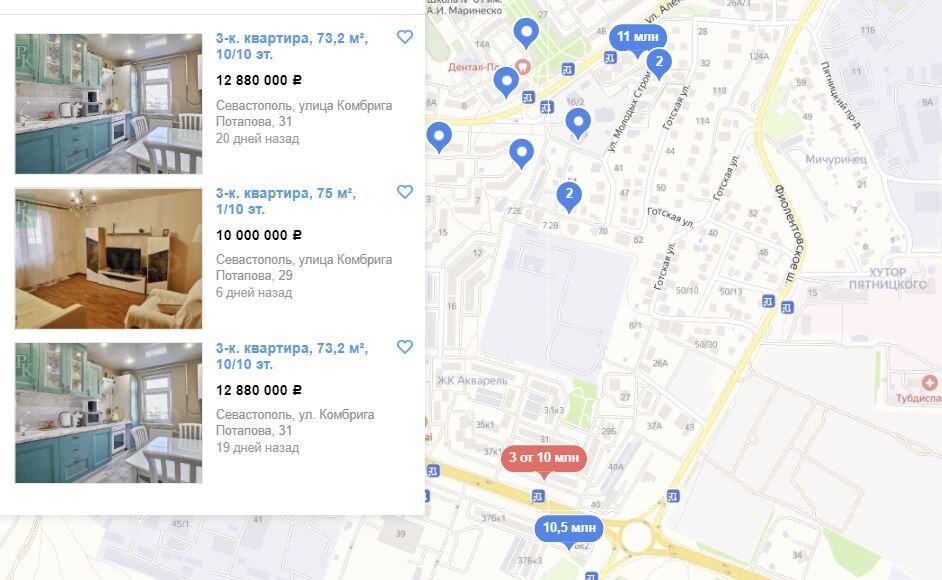Select the 10,5 млн map marker
The height and width of the screenshot is (580, 942).
pyautogui.click(x=569, y=528)
